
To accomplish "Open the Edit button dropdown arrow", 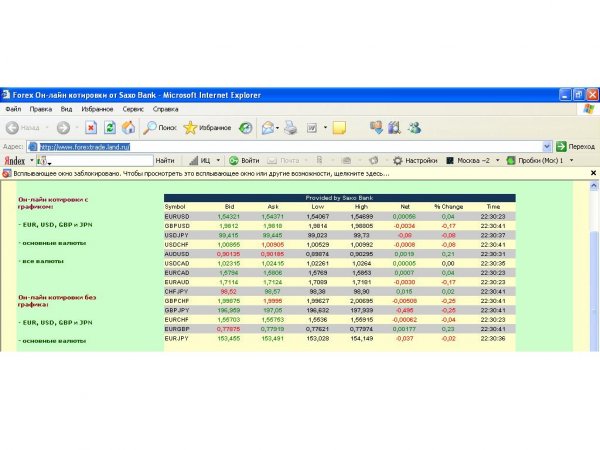I will tap(325, 128).
